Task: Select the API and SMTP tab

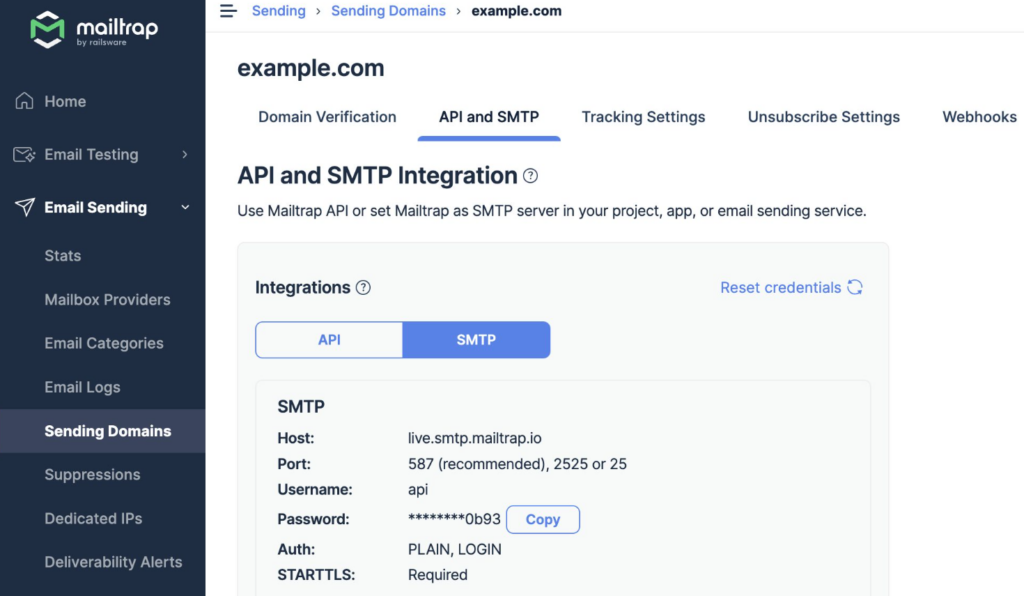Action: coord(488,117)
